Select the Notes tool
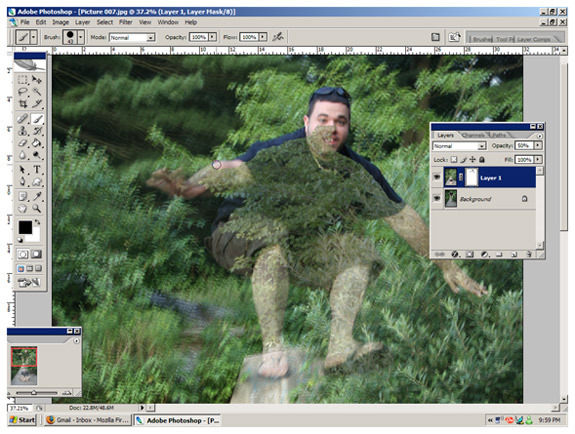This screenshot has width=575, height=434. (23, 197)
